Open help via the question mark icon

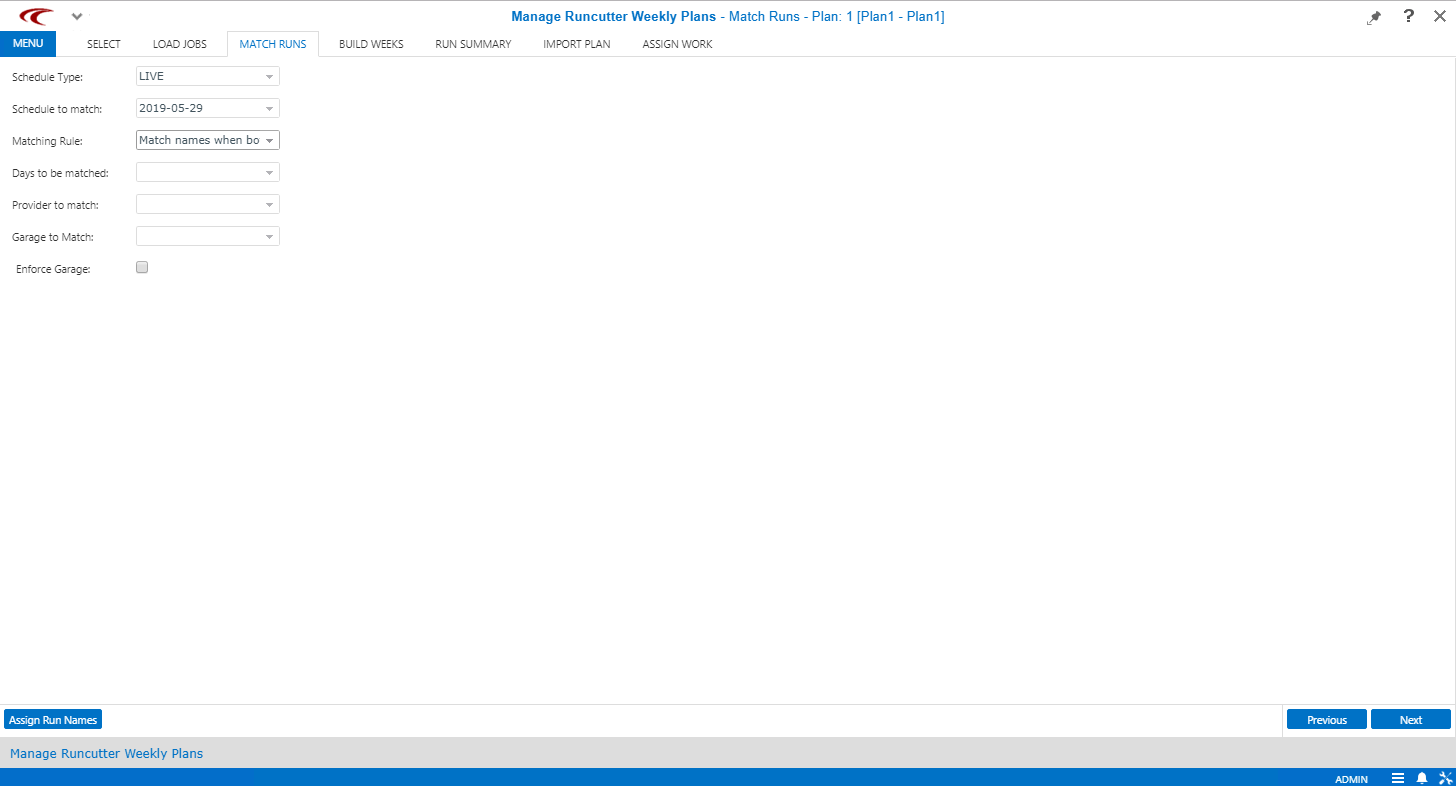[x=1409, y=16]
